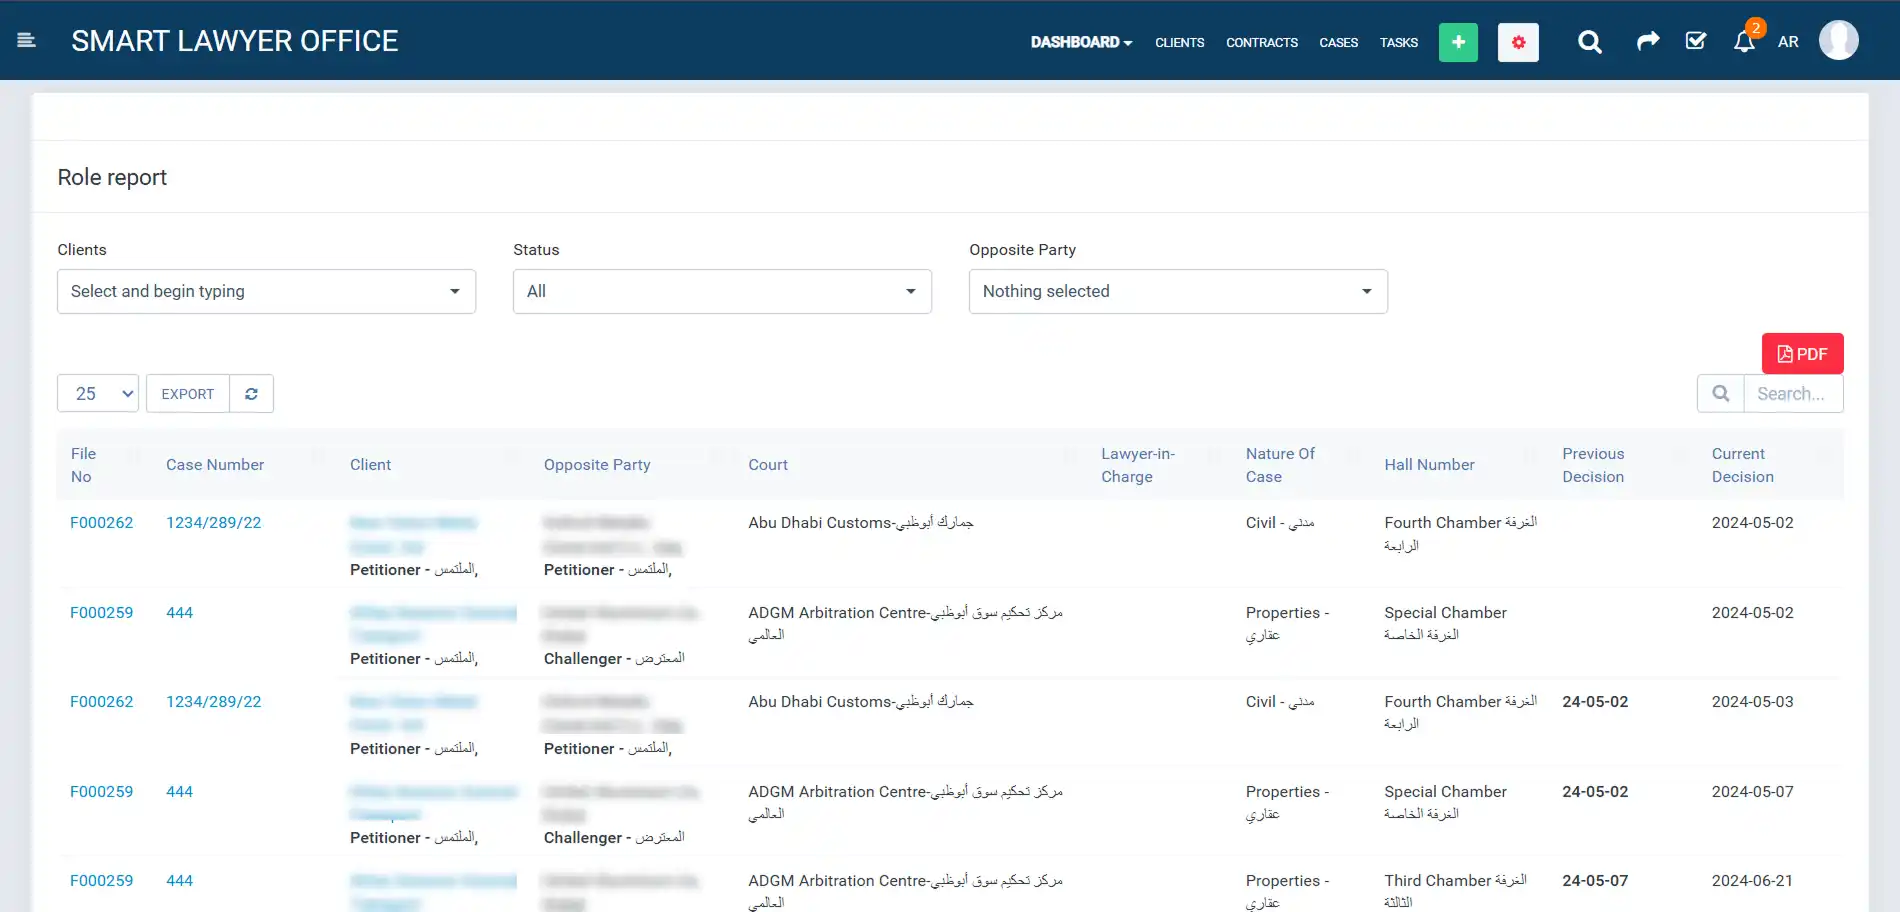The width and height of the screenshot is (1900, 912).
Task: Open the Opposite Party selector
Action: pyautogui.click(x=1177, y=291)
